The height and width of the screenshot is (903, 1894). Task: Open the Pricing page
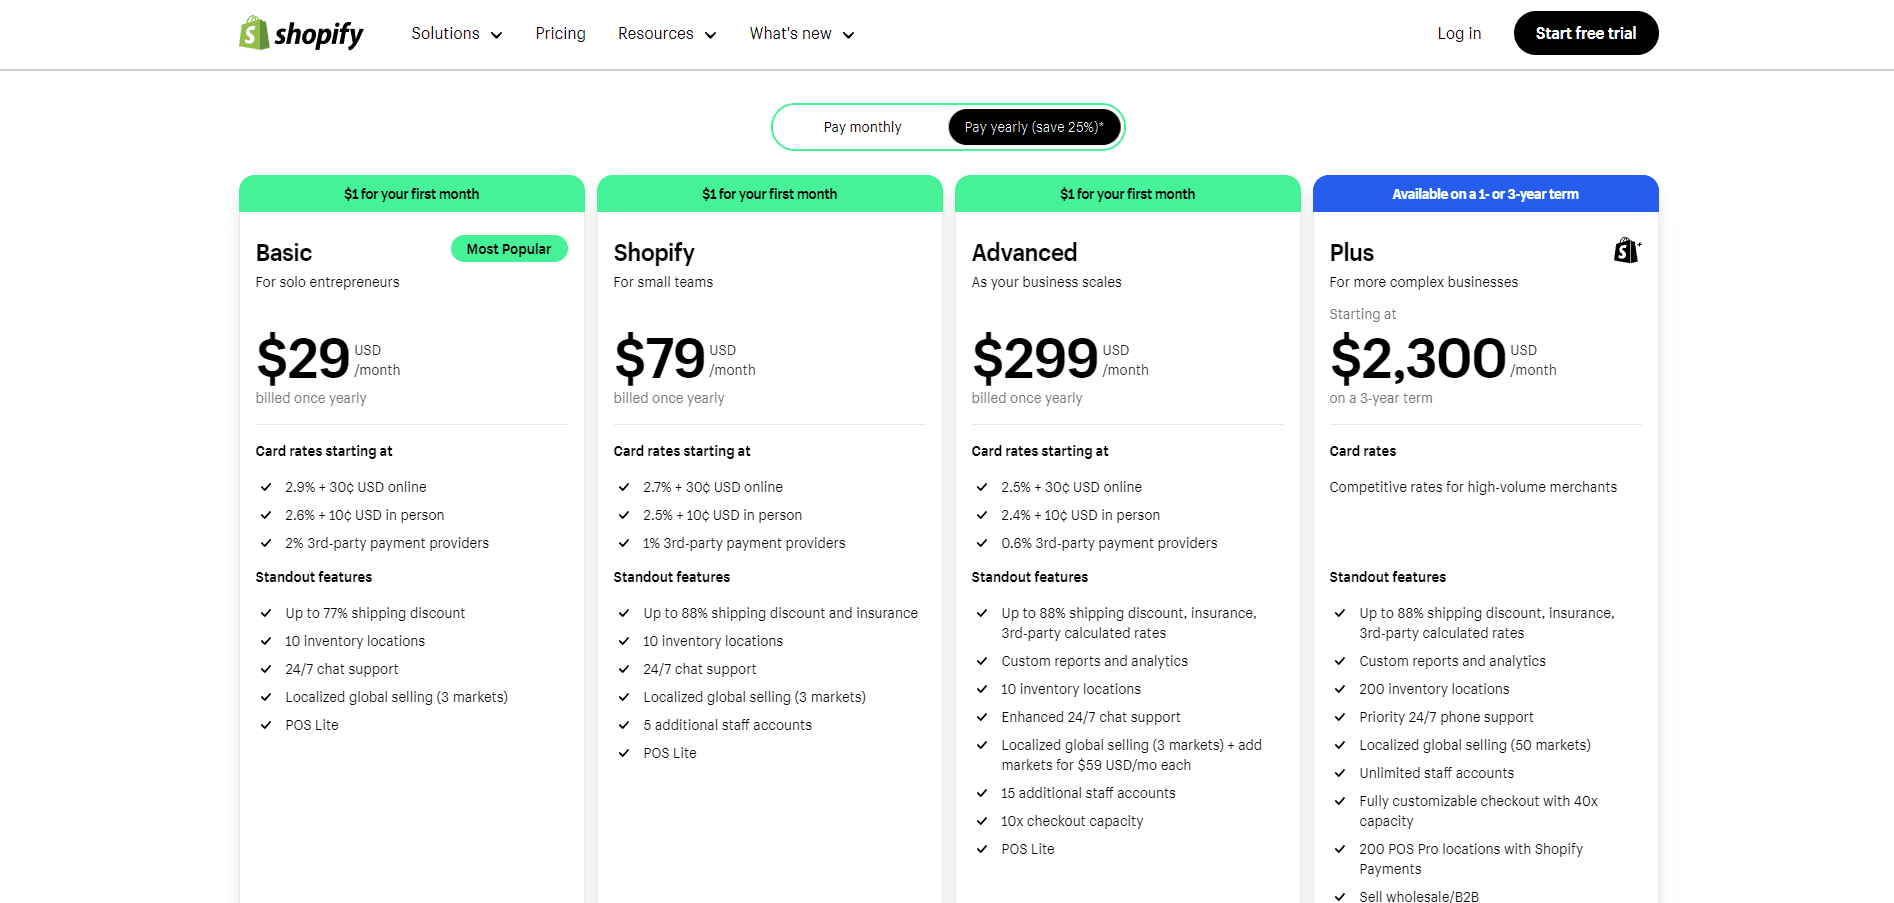click(560, 34)
